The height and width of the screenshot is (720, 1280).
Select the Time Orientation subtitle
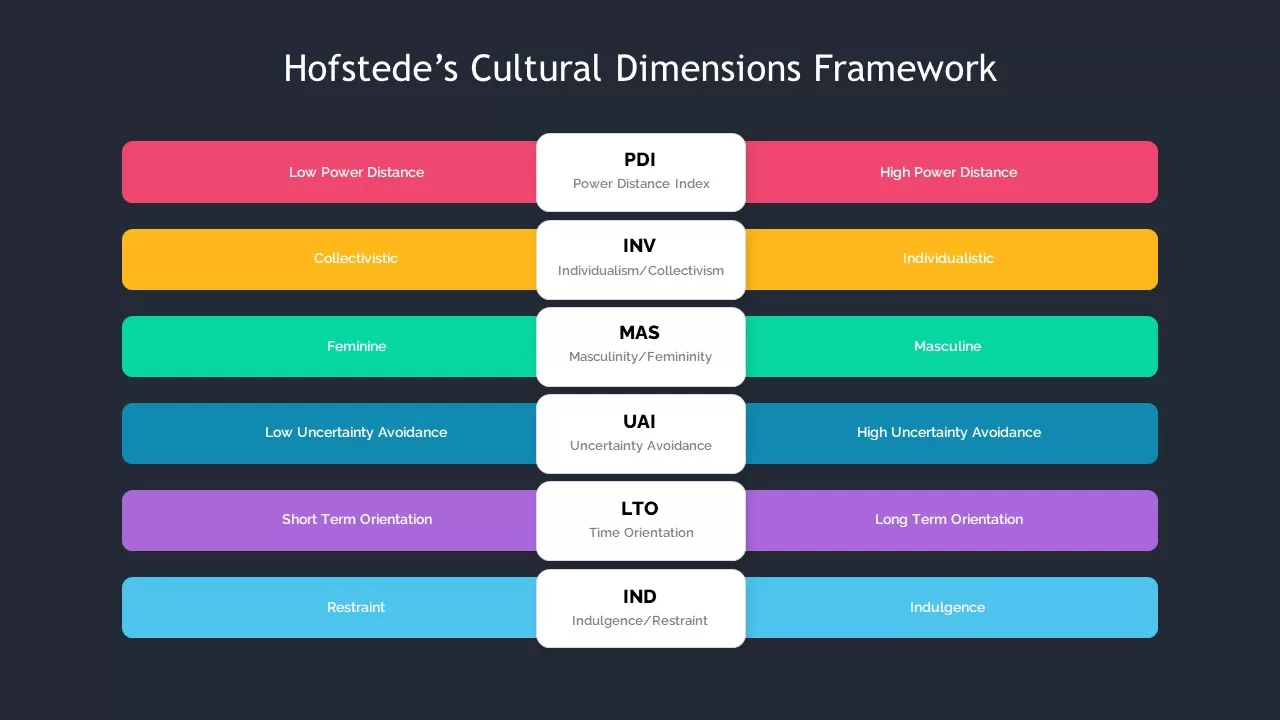(641, 533)
